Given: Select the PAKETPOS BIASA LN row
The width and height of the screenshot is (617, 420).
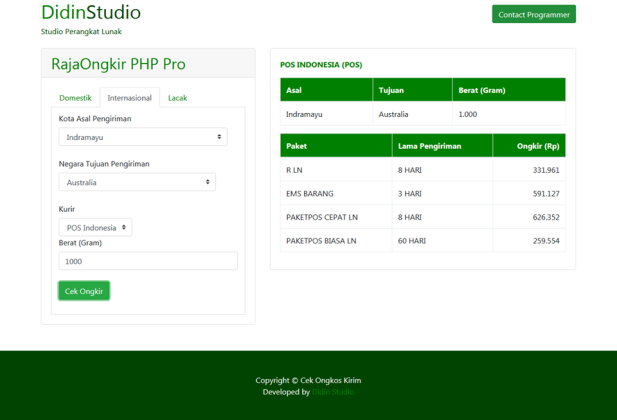Looking at the screenshot, I should point(422,241).
